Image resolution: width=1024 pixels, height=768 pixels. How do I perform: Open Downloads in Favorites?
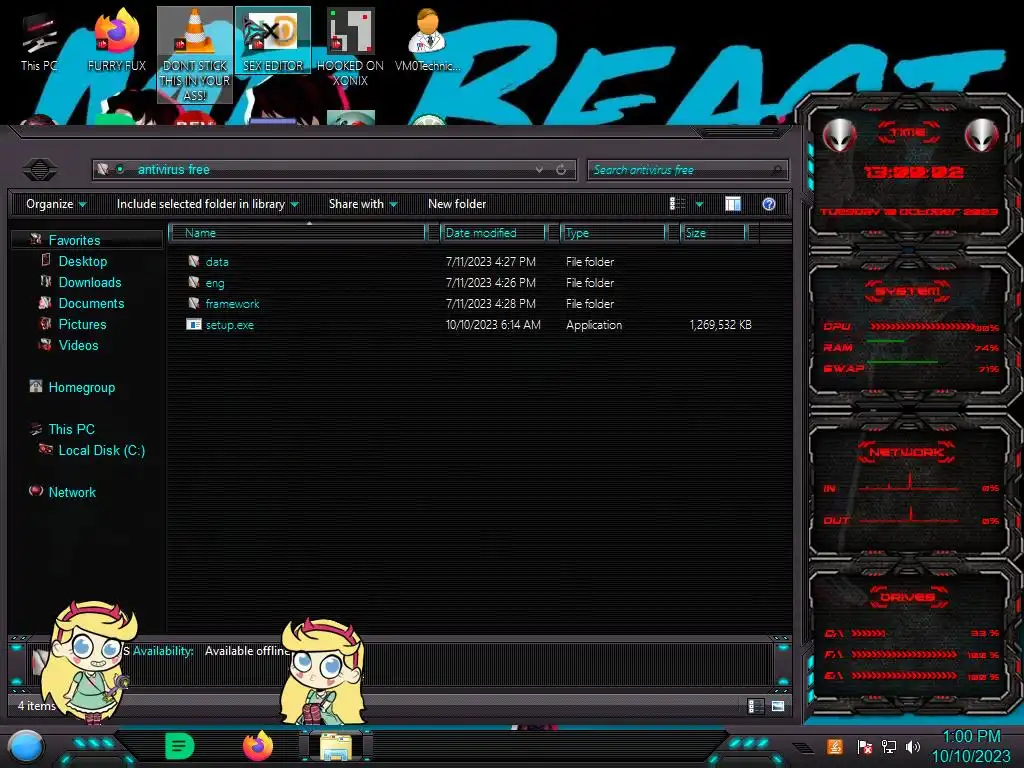pyautogui.click(x=89, y=282)
